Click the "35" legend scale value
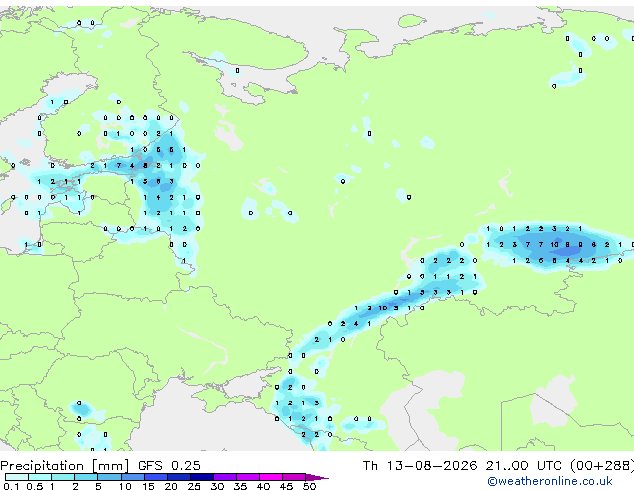This screenshot has height=490, width=634. pos(240,486)
